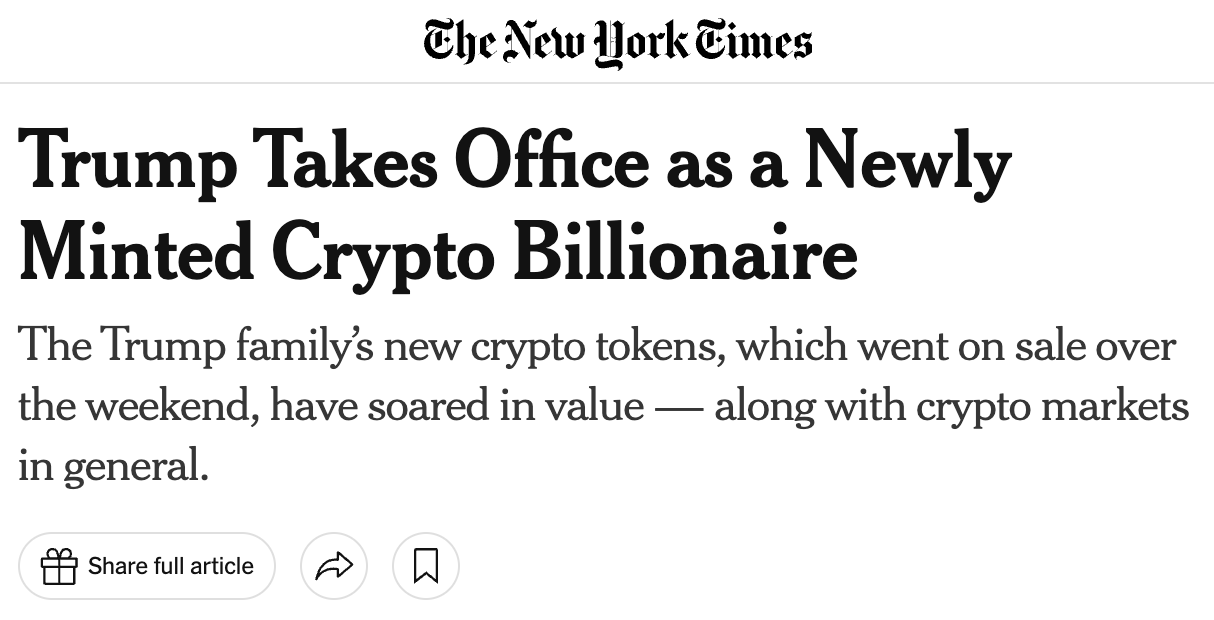Save the article with the bookmark icon
1214x620 pixels.
coord(426,566)
